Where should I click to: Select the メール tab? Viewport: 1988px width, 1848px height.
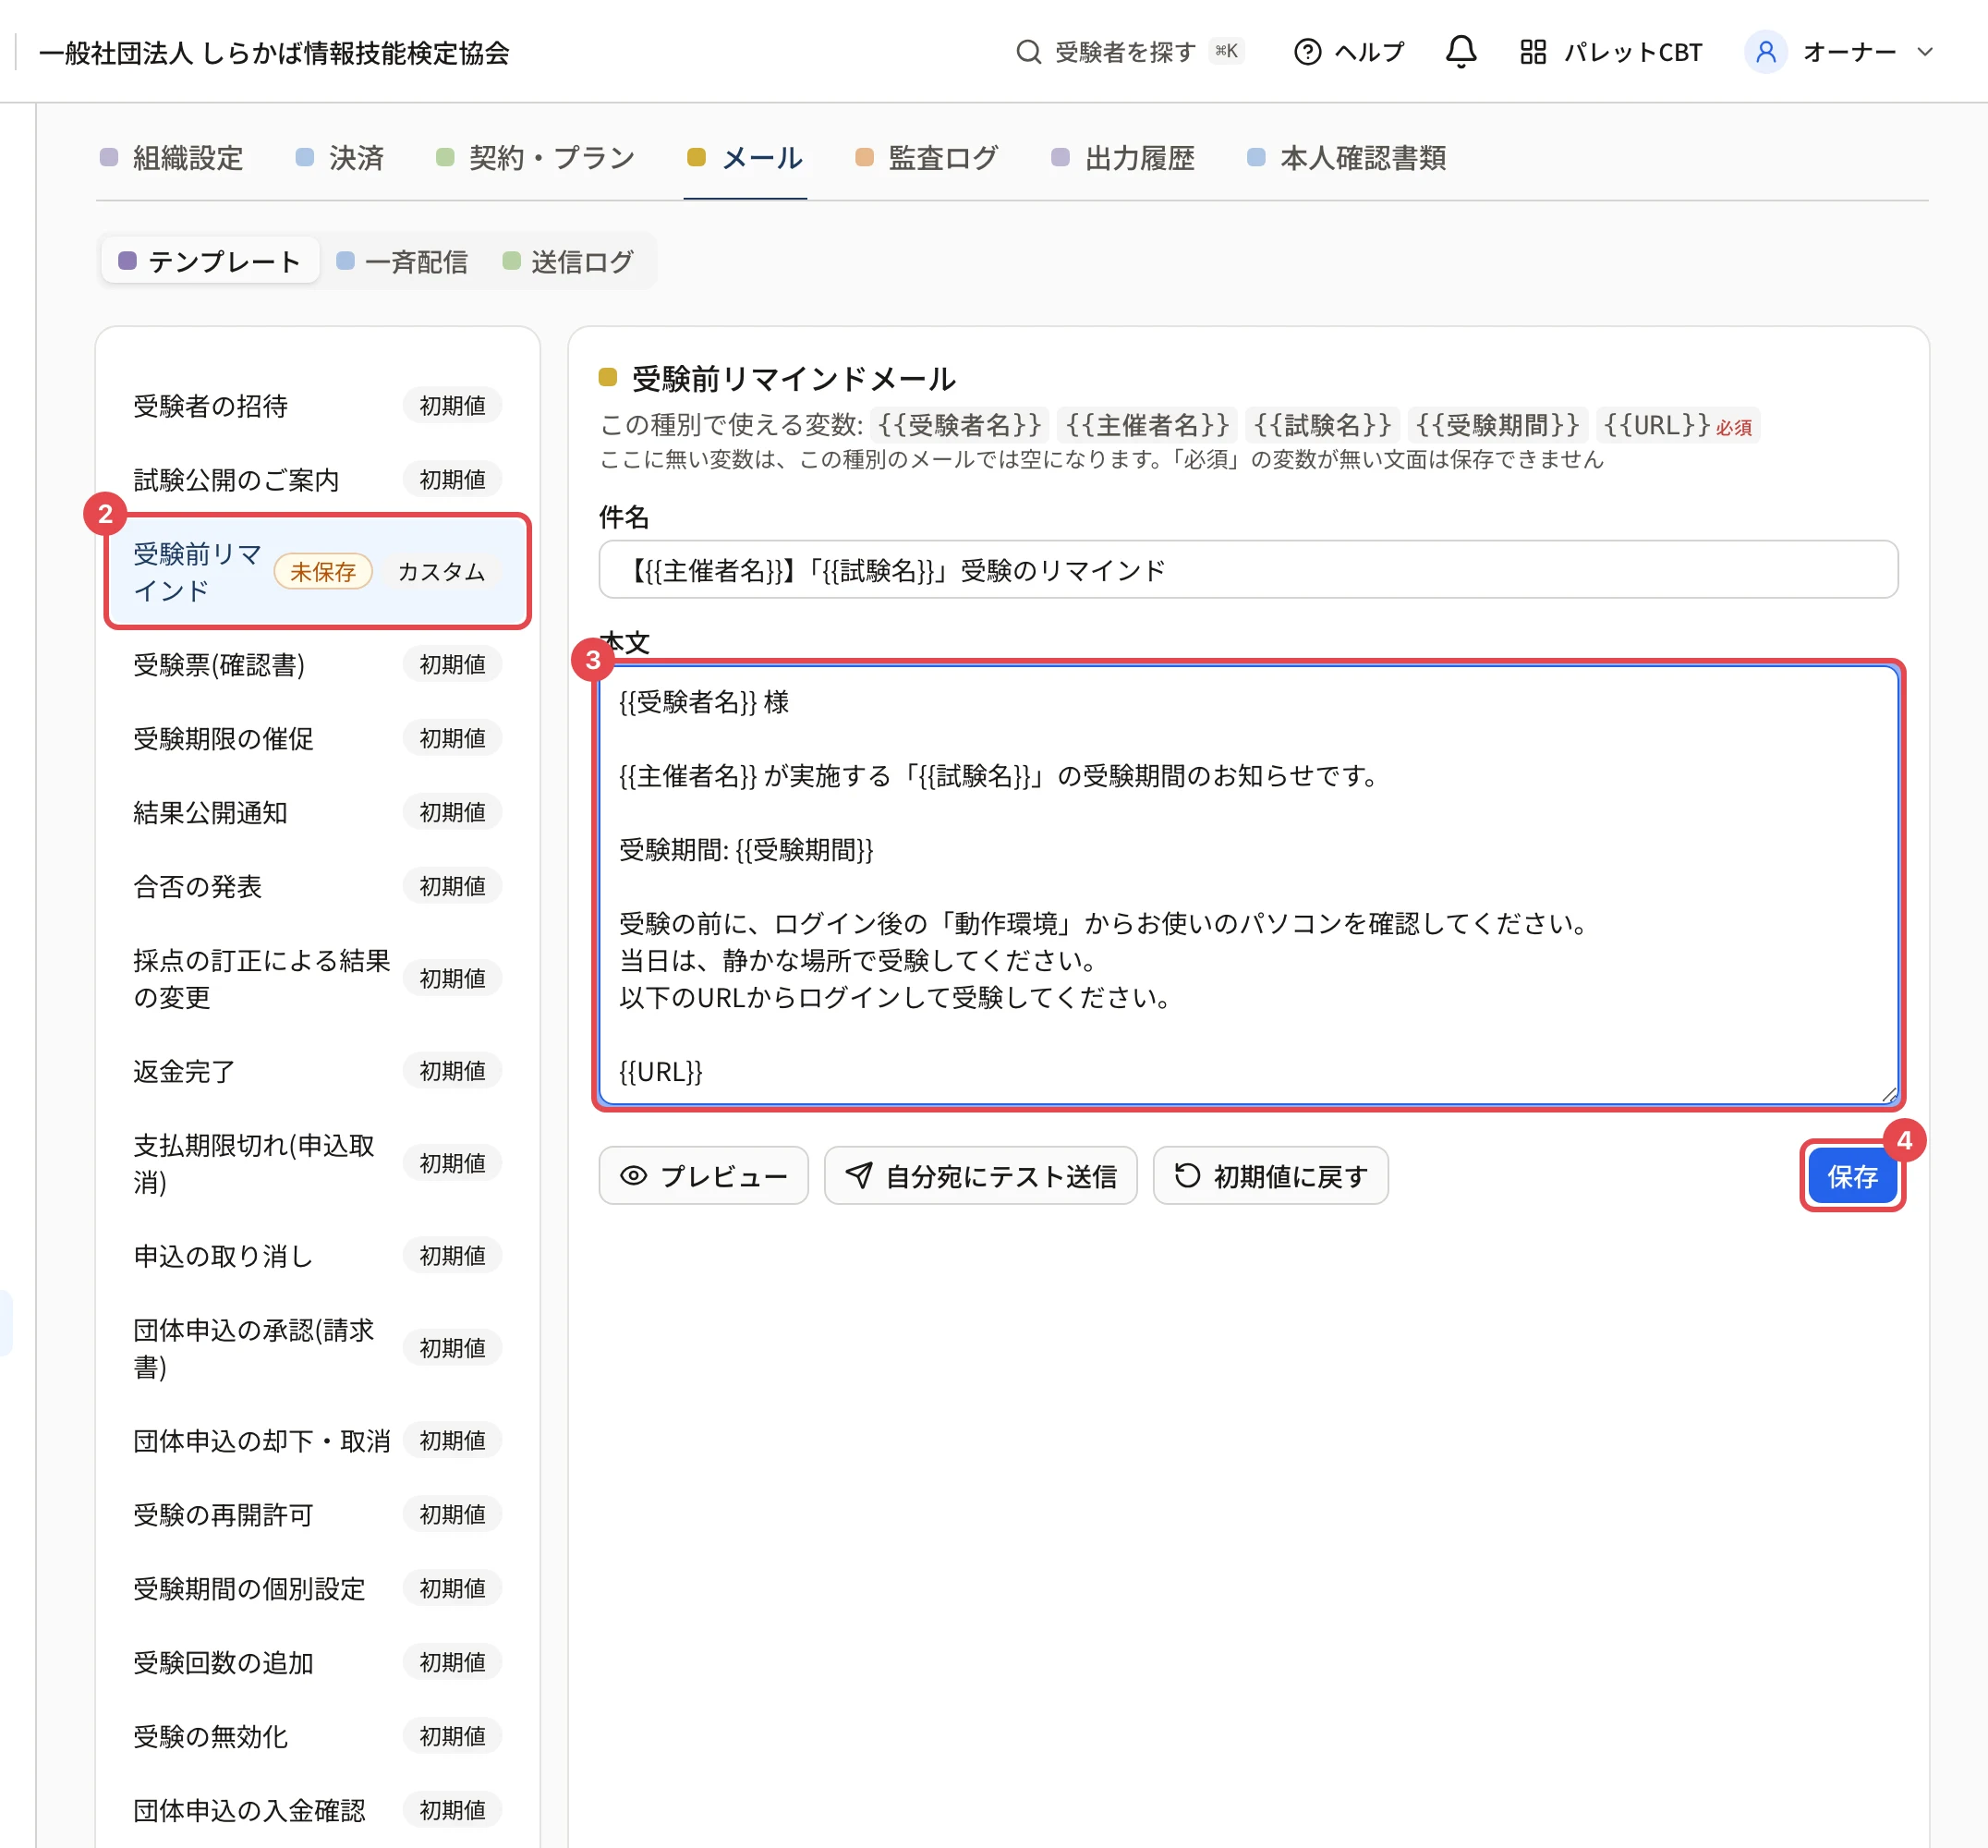tap(745, 158)
